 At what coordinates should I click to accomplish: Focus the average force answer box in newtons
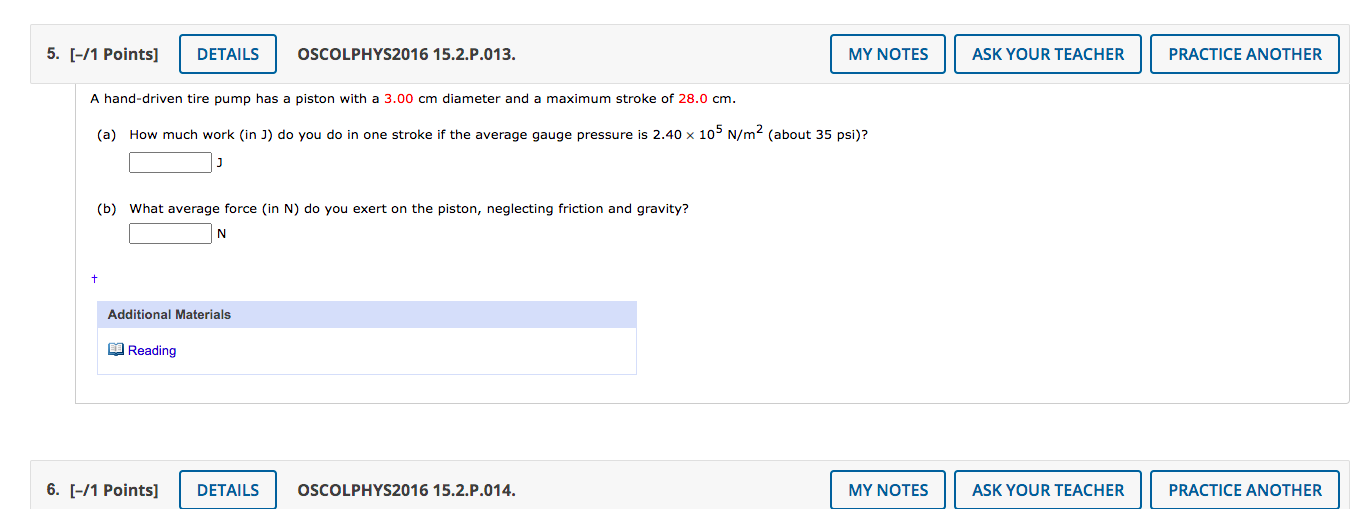coord(170,234)
